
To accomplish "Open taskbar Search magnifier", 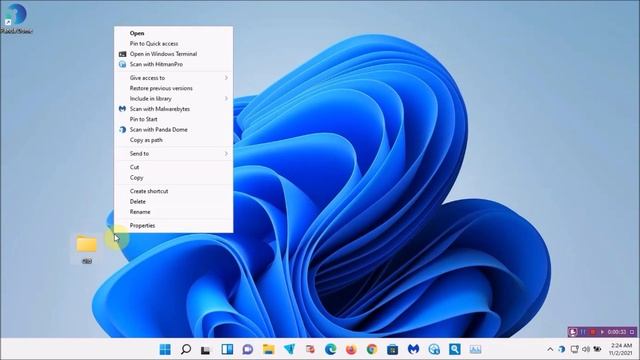I will [186, 349].
